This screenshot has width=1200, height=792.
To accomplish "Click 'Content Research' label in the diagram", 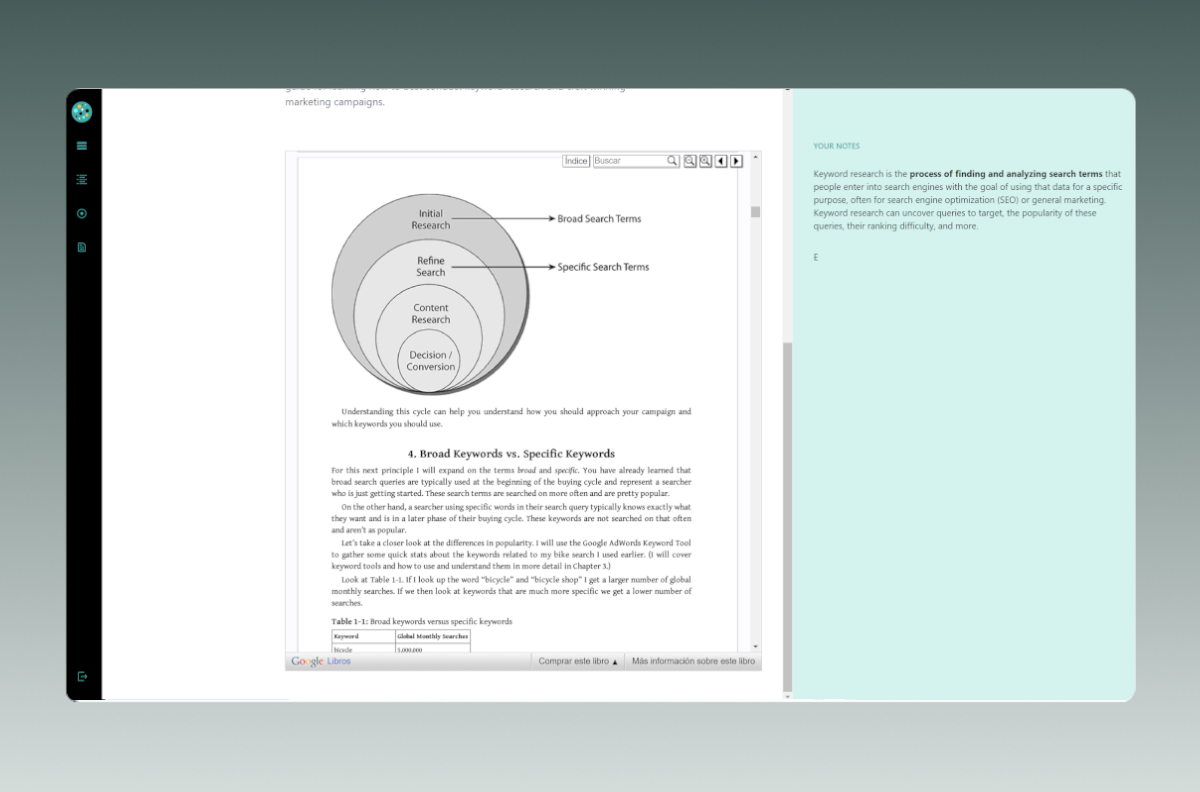I will tap(431, 314).
